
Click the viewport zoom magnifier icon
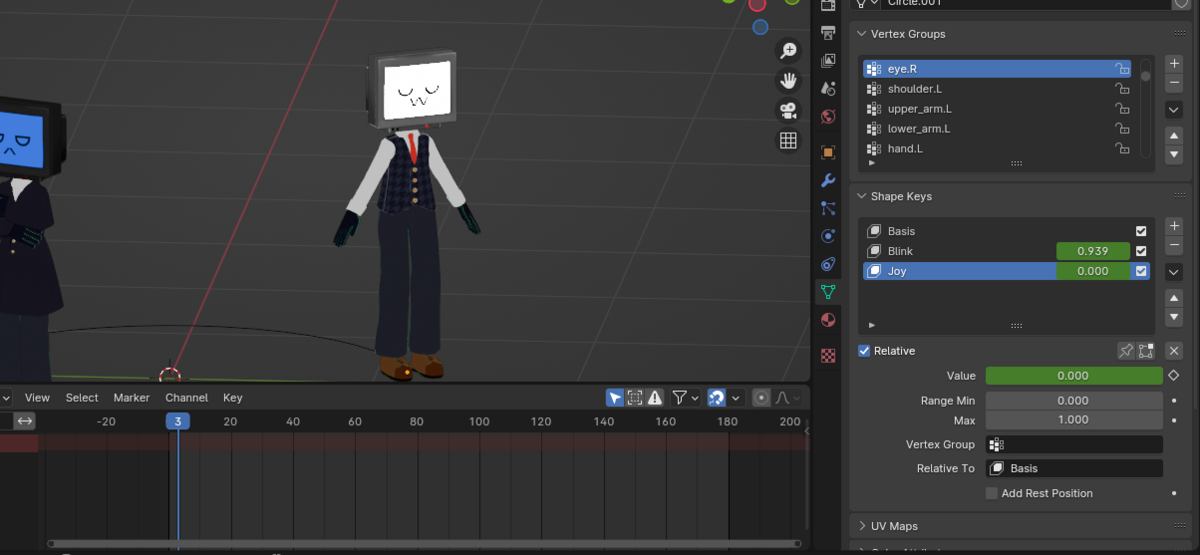pos(788,51)
